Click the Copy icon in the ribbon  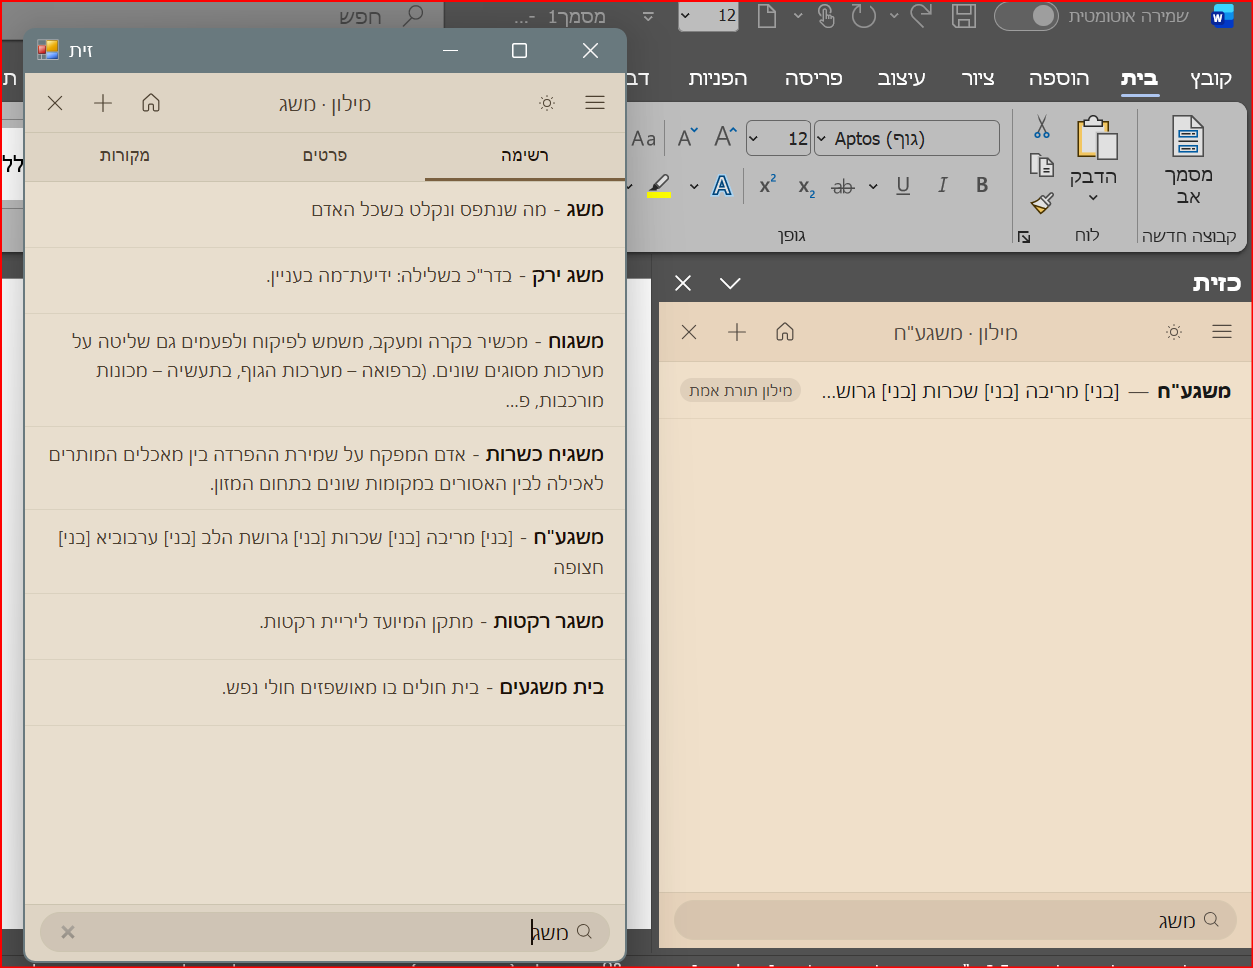tap(1041, 165)
